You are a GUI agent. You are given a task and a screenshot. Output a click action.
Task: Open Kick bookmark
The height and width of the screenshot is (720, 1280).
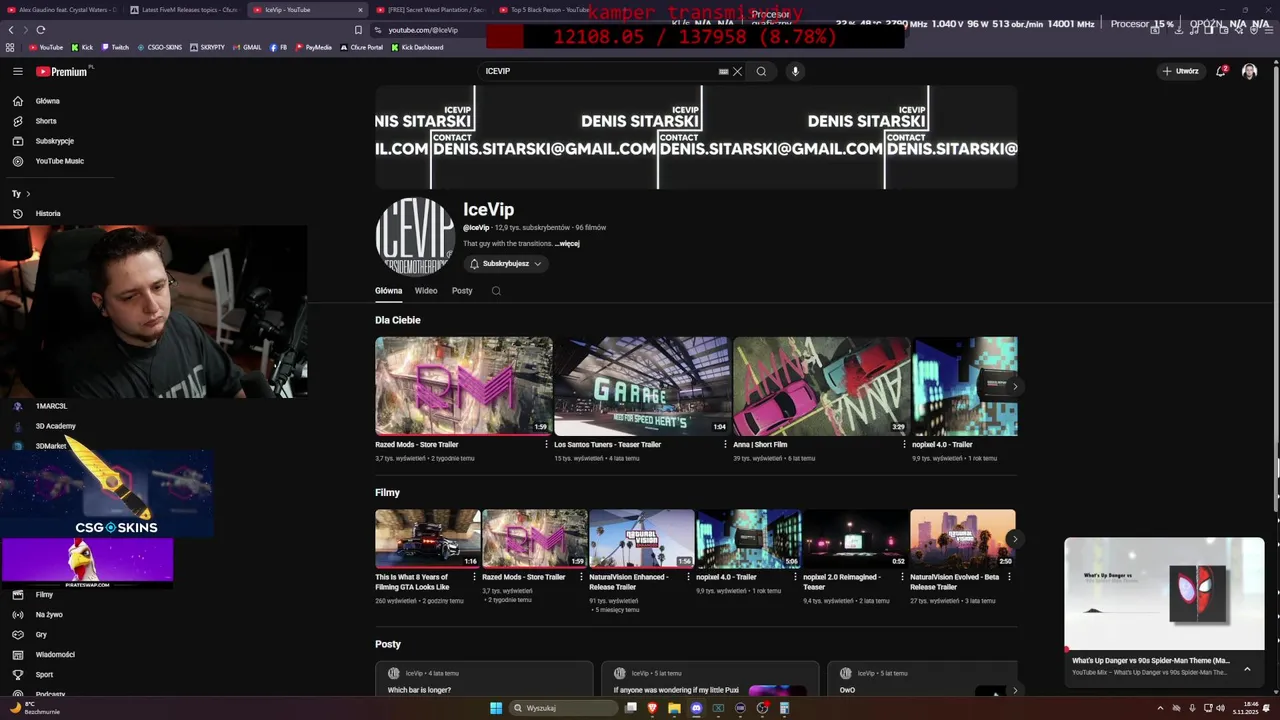tap(82, 47)
